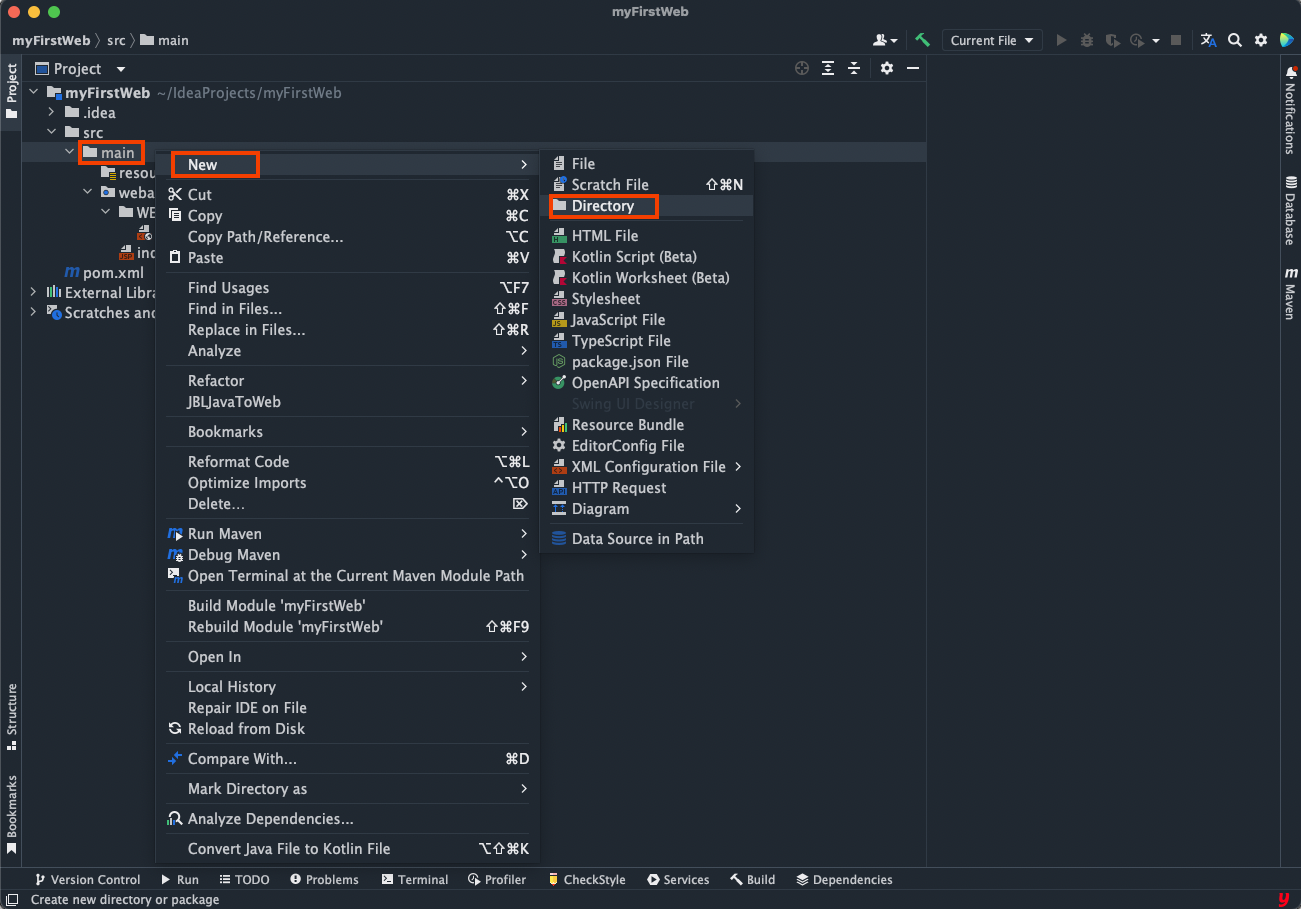The width and height of the screenshot is (1301, 909).
Task: Open Version Control tool window tab
Action: pos(88,879)
